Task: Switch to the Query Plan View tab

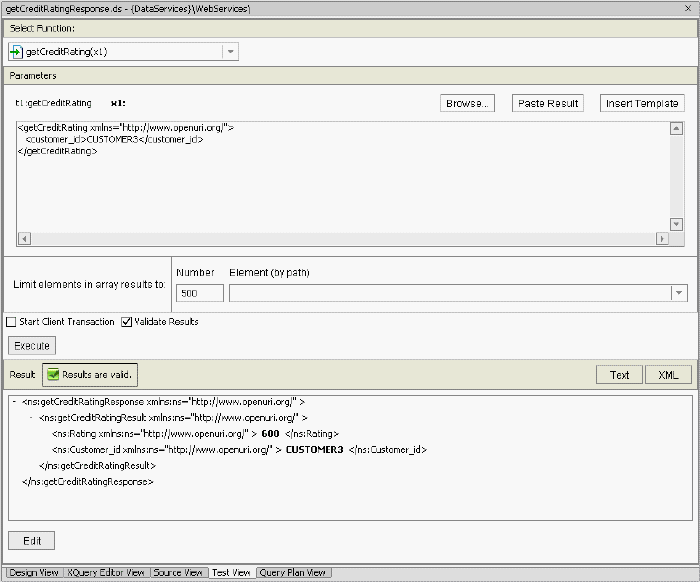Action: tap(292, 573)
